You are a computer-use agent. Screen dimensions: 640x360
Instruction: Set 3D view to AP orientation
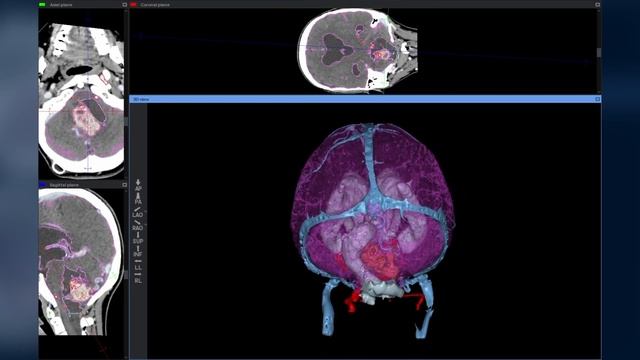point(138,185)
